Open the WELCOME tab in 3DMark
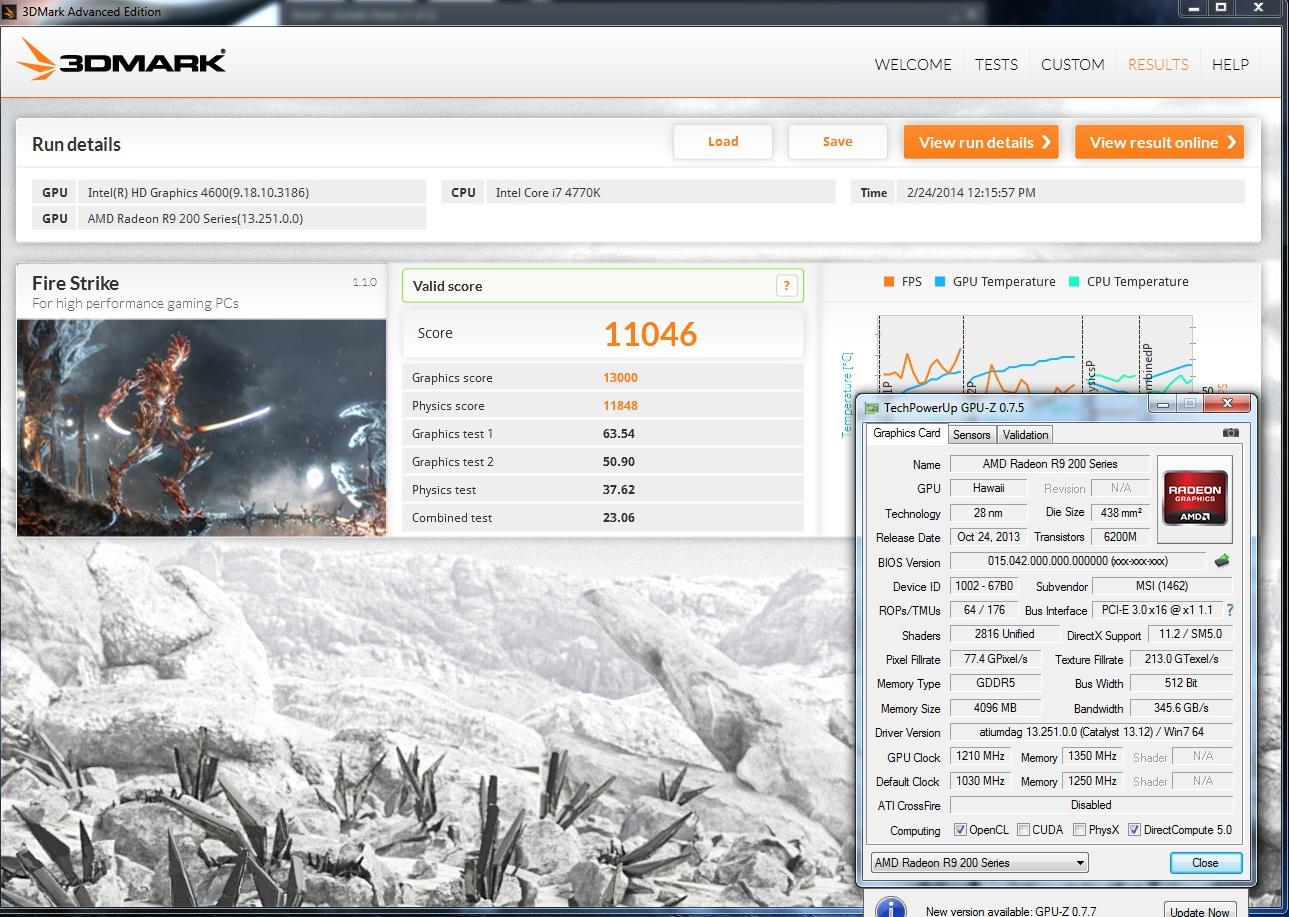1289x917 pixels. [913, 64]
